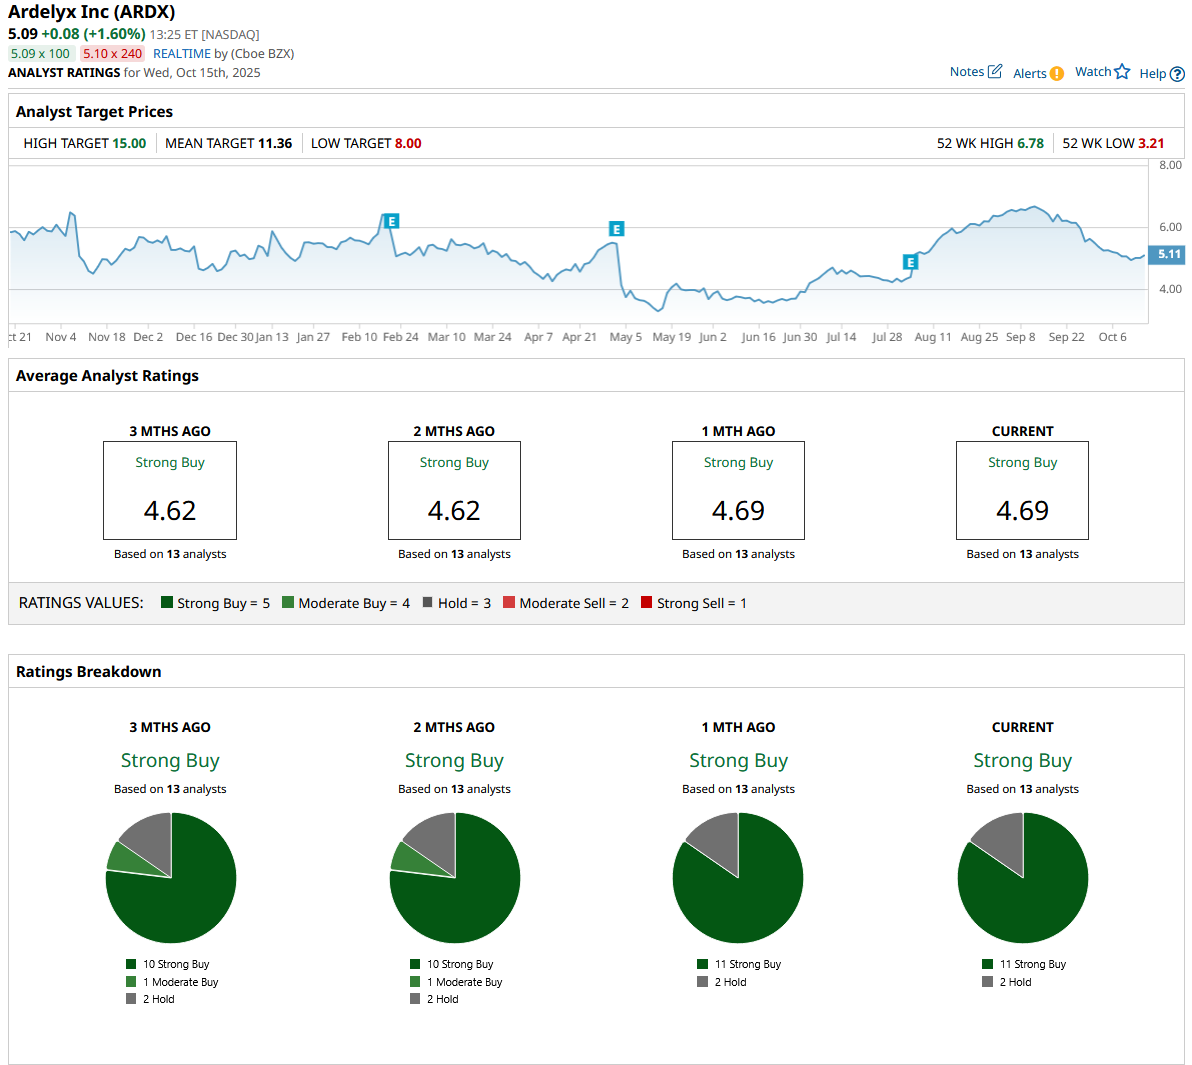Click the February earnings E marker on chart

[x=392, y=221]
